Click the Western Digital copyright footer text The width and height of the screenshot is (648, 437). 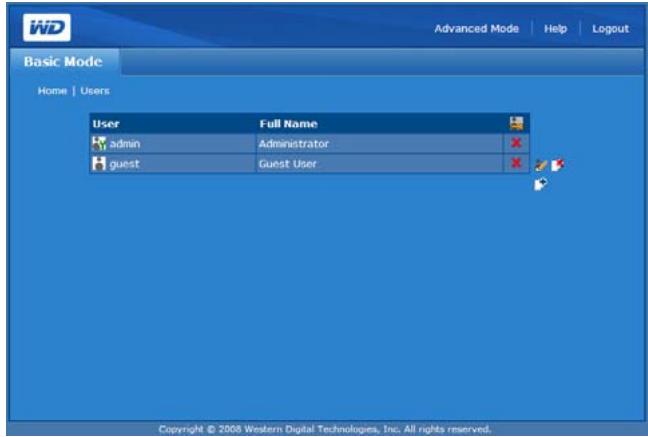point(325,429)
